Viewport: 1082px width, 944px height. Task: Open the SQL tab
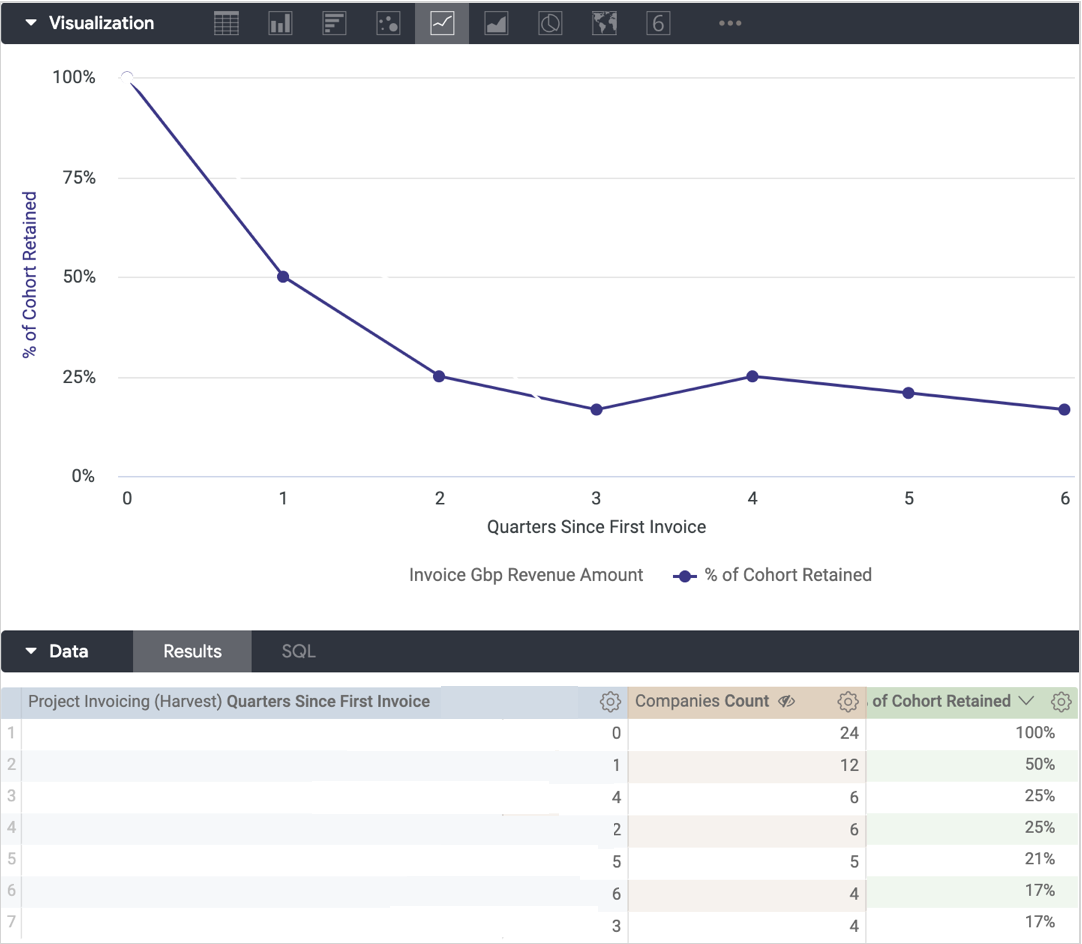click(298, 652)
